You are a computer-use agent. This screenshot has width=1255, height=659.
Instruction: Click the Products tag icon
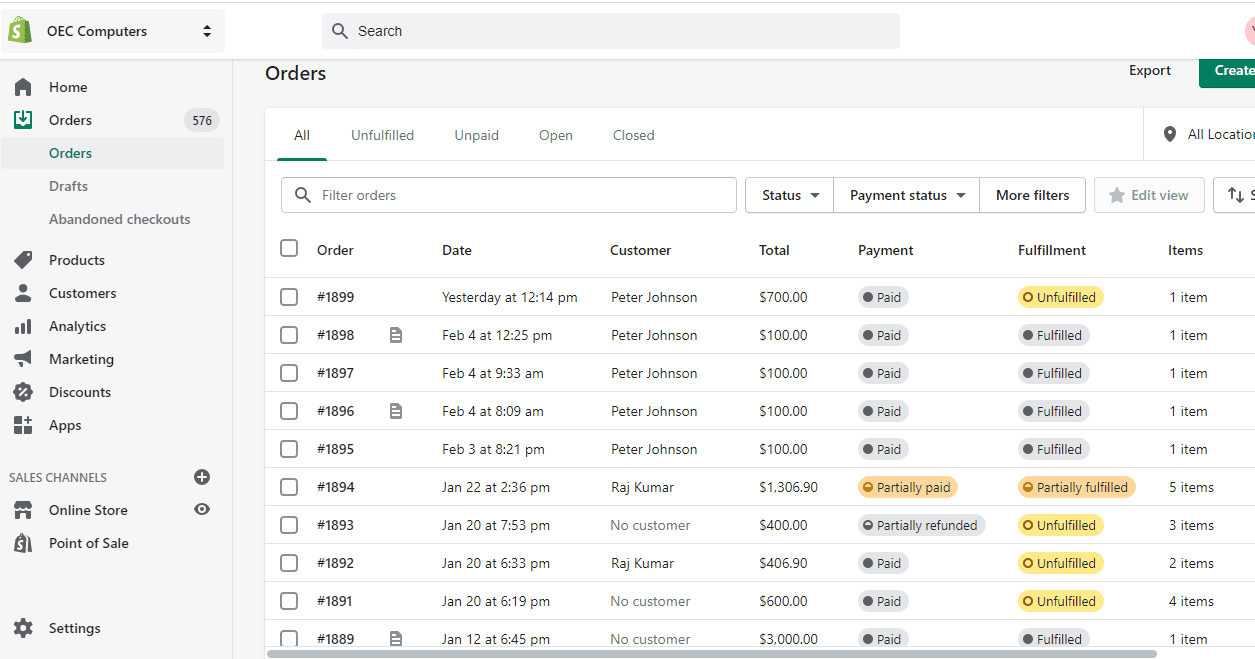(x=23, y=260)
